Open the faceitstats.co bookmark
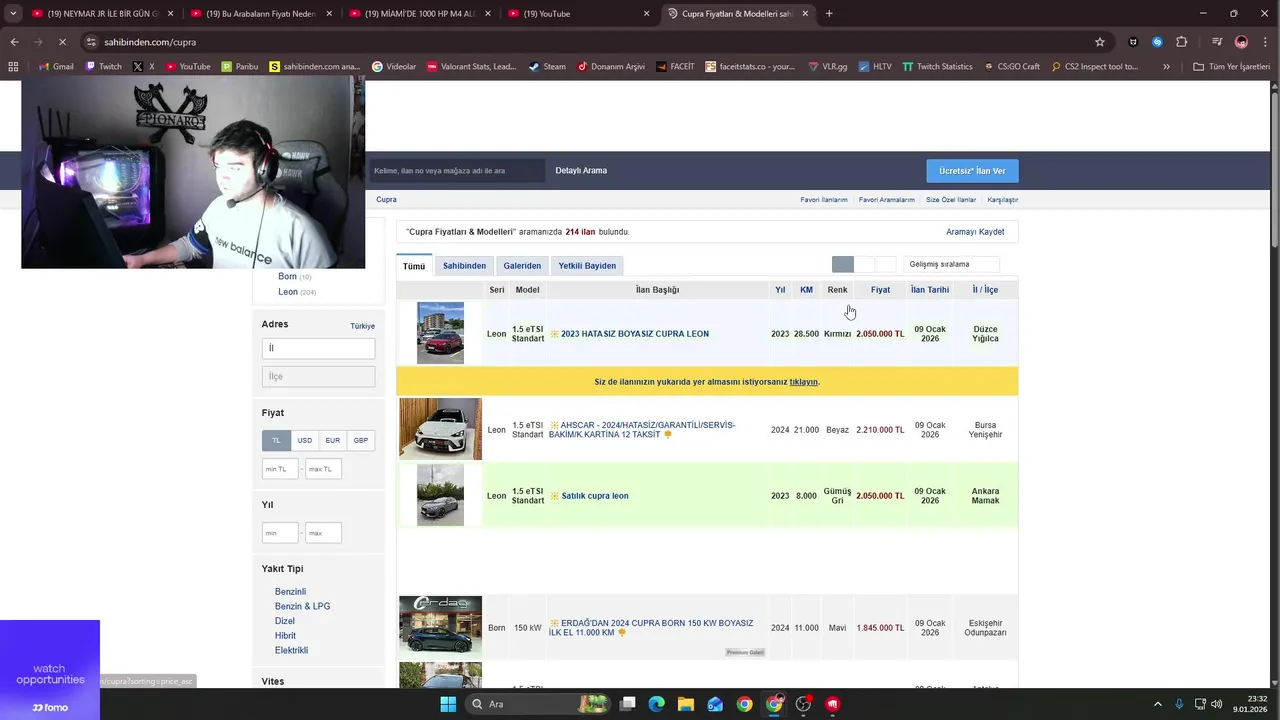The image size is (1280, 720). (x=750, y=67)
